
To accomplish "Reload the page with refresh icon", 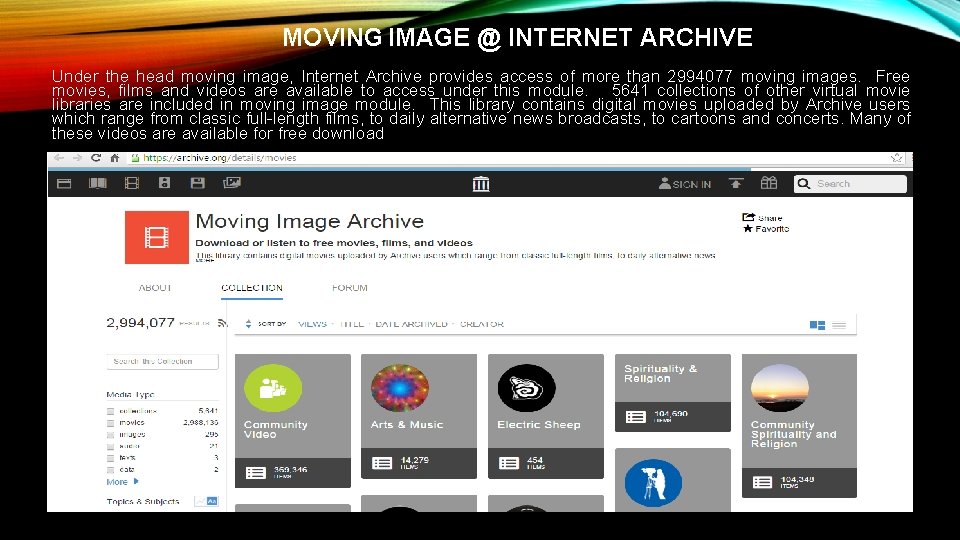I will point(96,158).
